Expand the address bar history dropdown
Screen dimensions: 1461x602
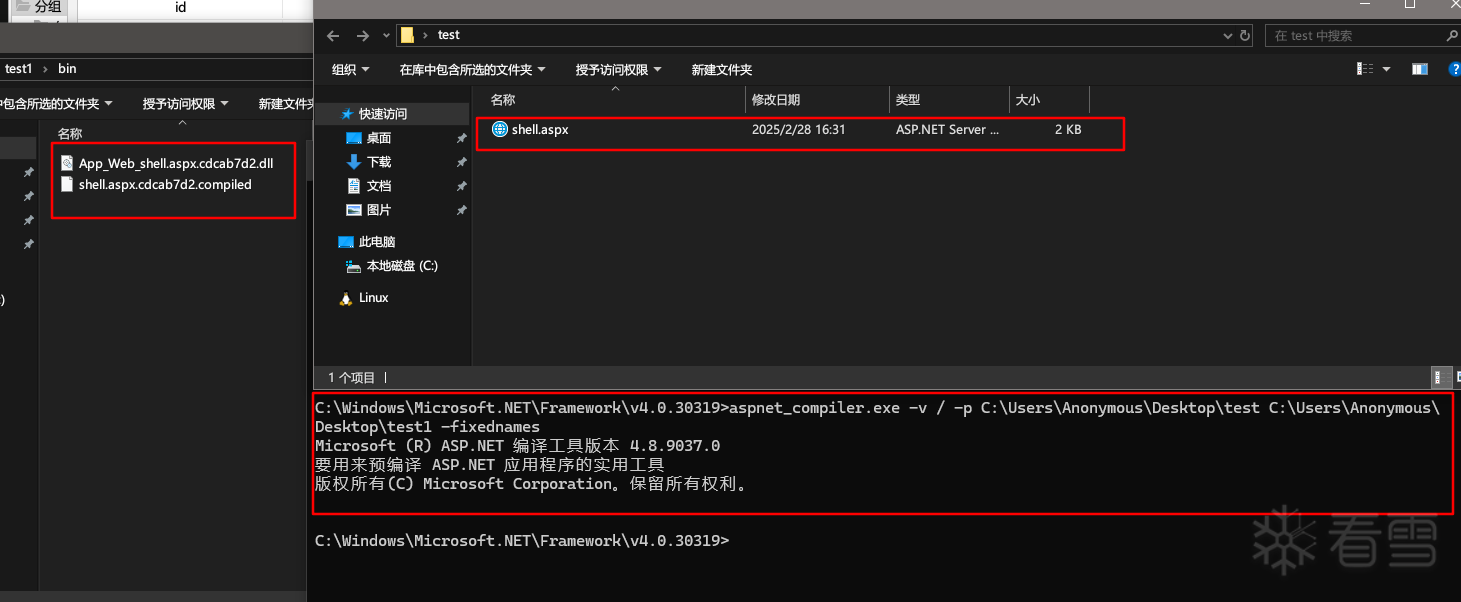1229,35
